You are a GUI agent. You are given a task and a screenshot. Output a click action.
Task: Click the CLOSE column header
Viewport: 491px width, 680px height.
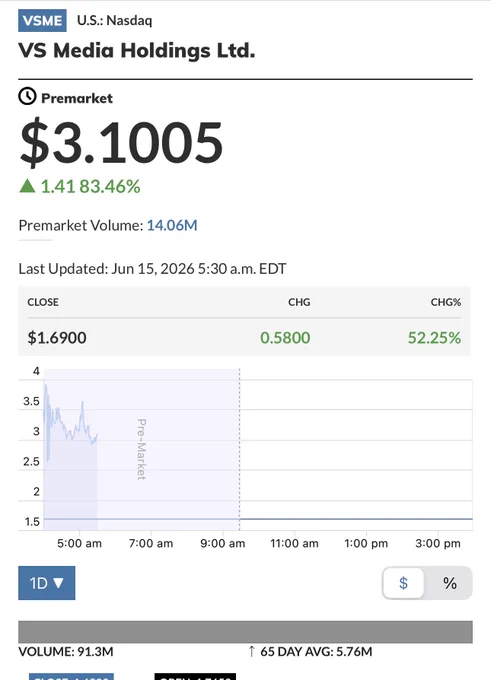43,302
